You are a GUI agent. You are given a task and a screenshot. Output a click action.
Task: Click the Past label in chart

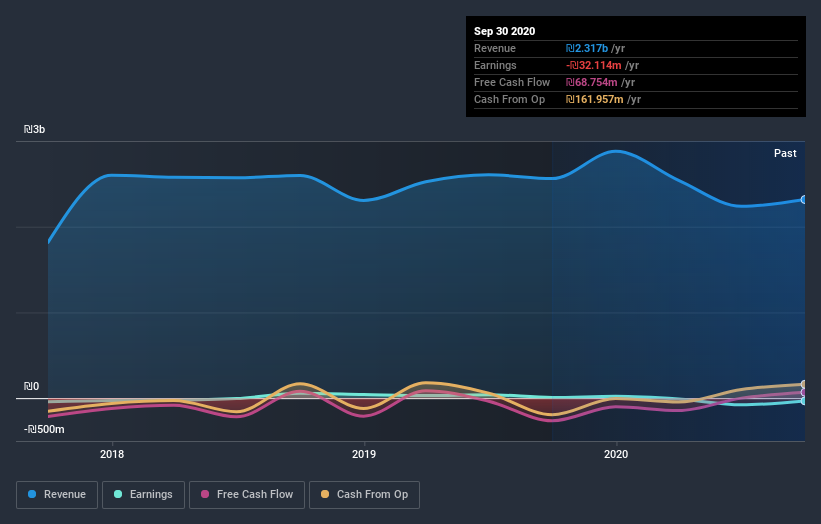[785, 153]
